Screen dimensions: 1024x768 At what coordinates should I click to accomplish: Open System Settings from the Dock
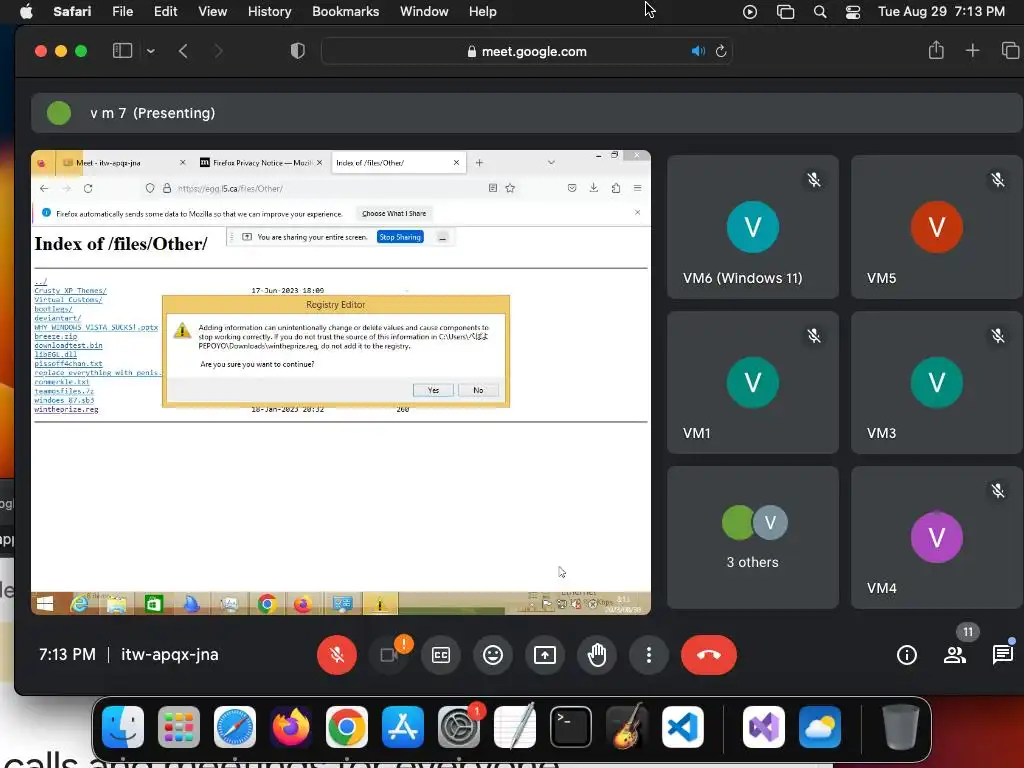point(458,727)
